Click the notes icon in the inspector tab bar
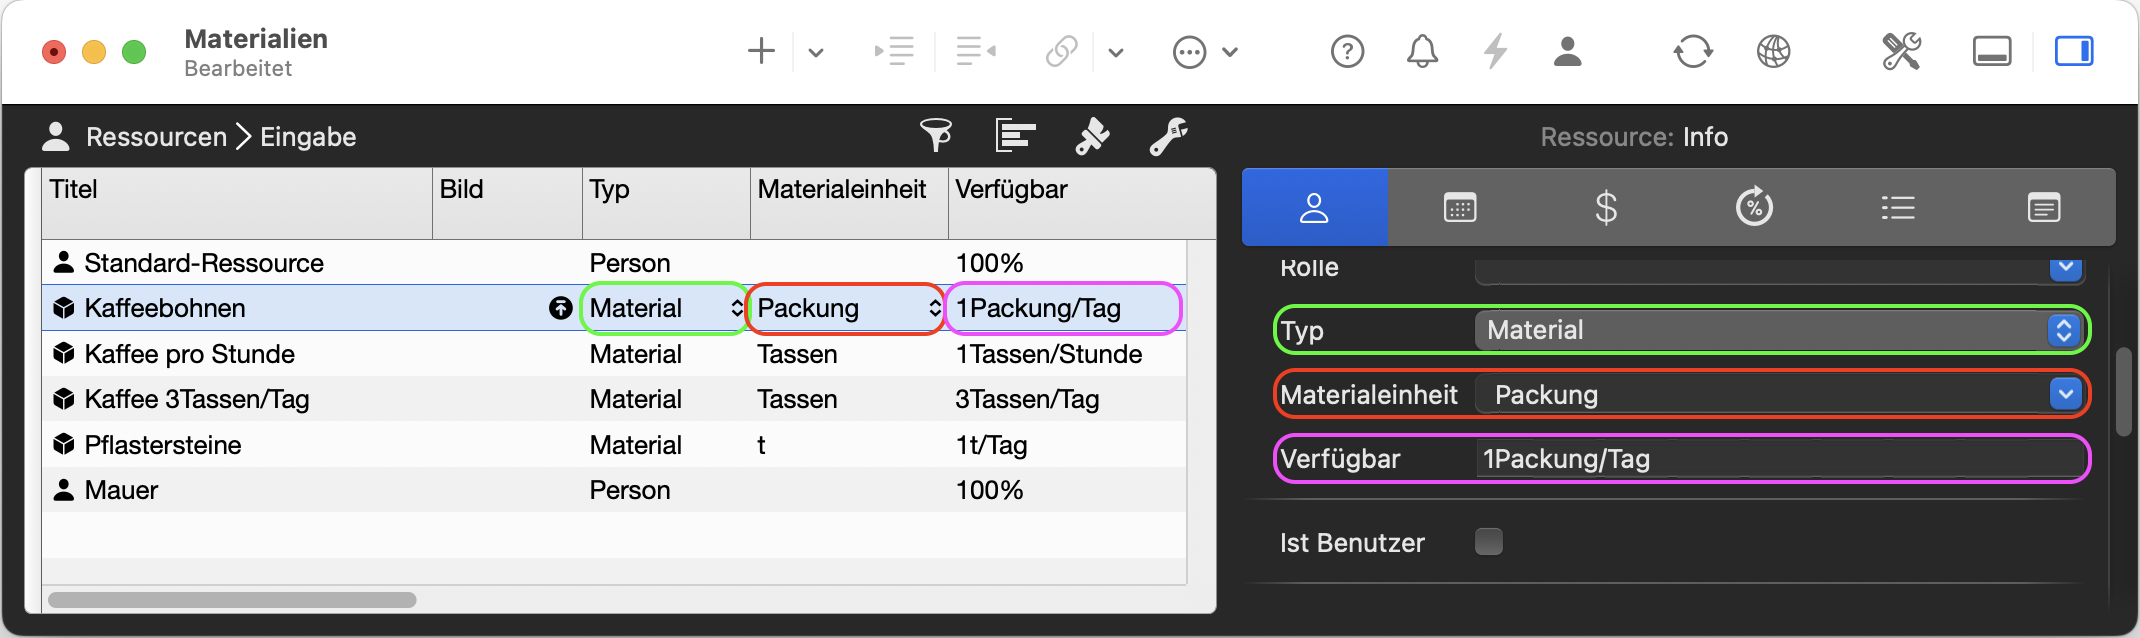This screenshot has width=2140, height=638. tap(2044, 207)
